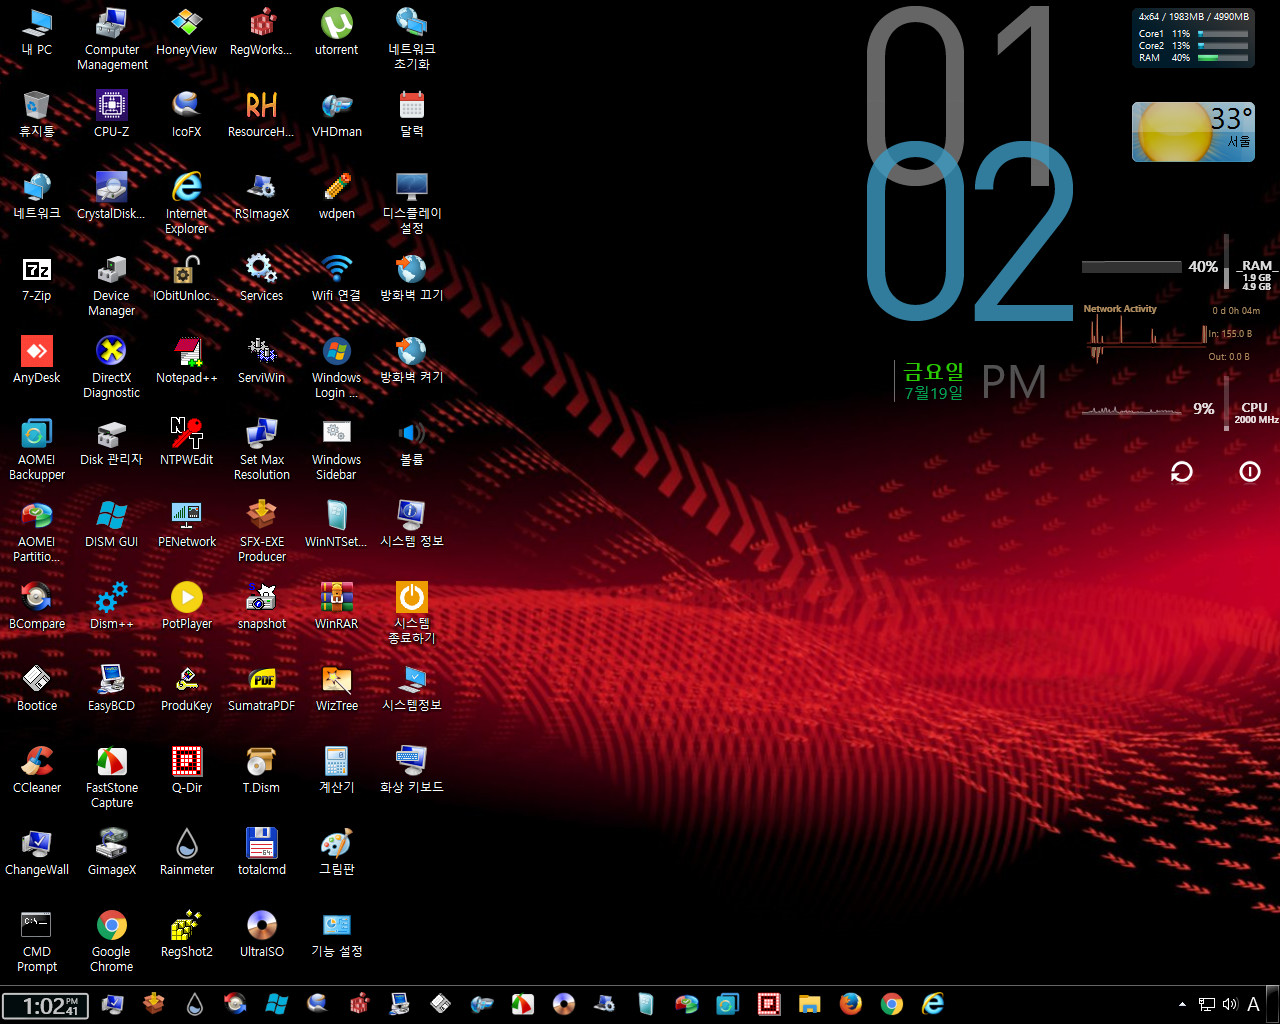1280x1024 pixels.
Task: Select the VHDman shortcut
Action: coord(336,114)
